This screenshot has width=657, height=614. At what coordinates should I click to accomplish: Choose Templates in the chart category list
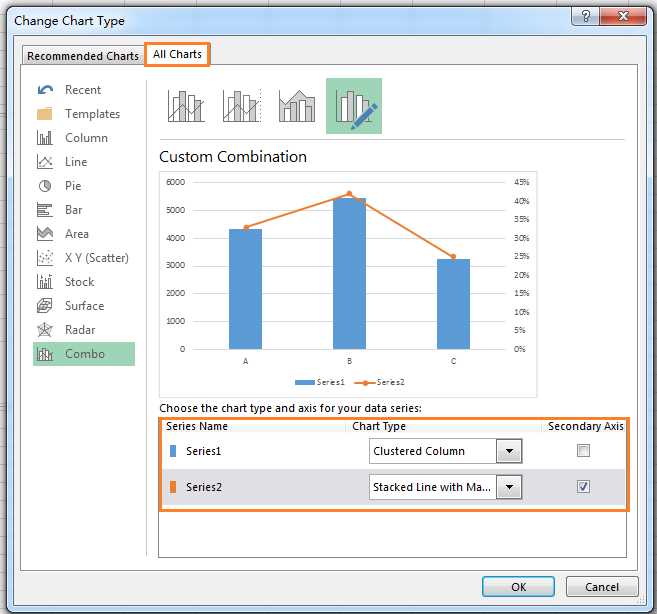[84, 114]
